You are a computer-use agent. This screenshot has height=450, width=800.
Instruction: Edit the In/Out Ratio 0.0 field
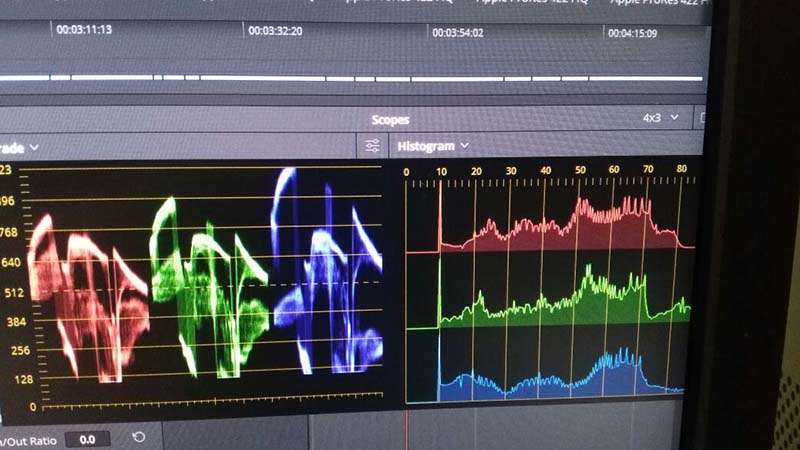pos(87,439)
